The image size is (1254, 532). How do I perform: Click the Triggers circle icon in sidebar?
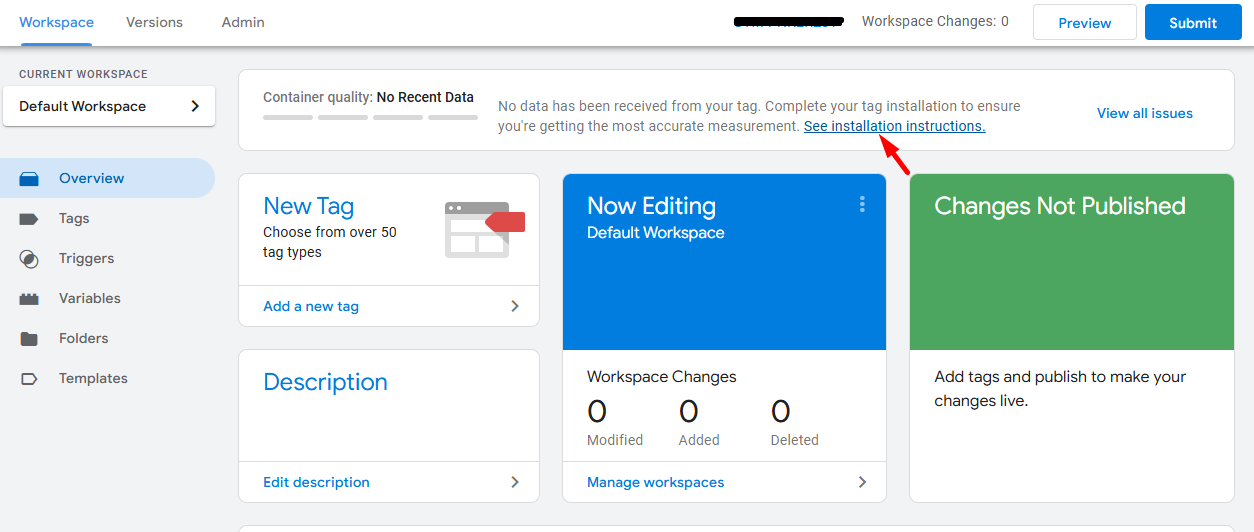29,259
